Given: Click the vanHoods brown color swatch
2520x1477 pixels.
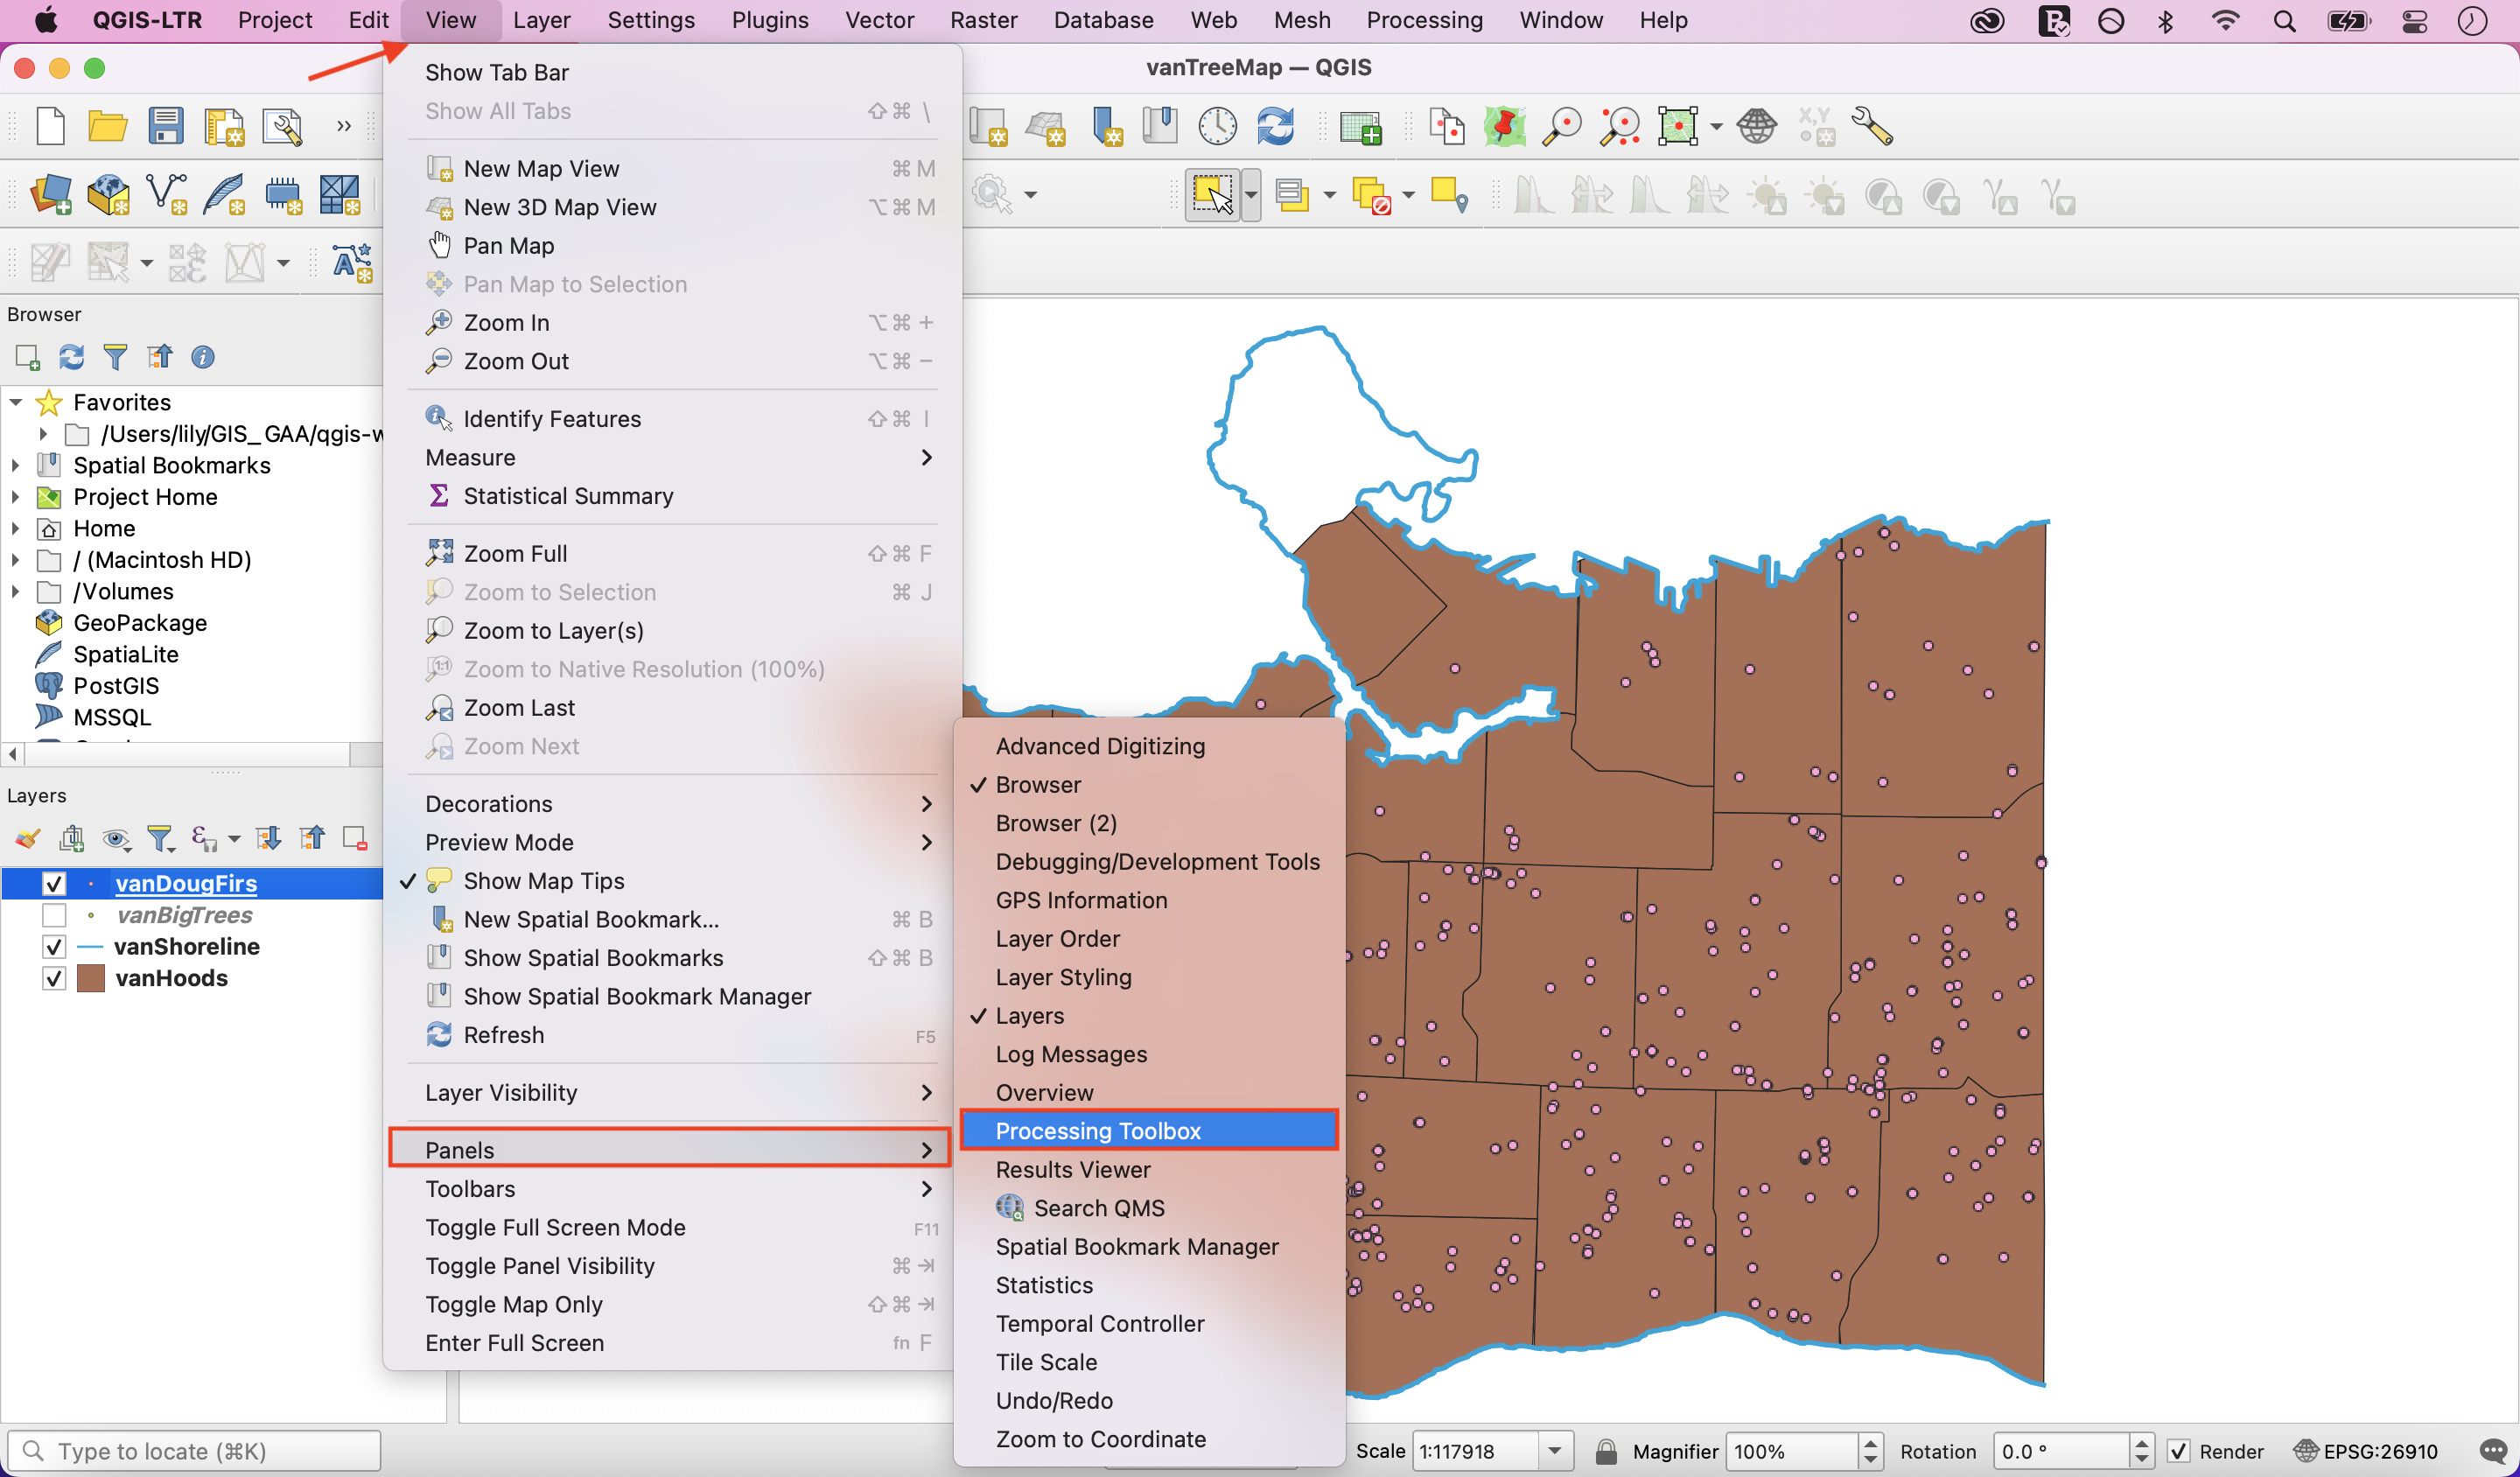Looking at the screenshot, I should [91, 978].
